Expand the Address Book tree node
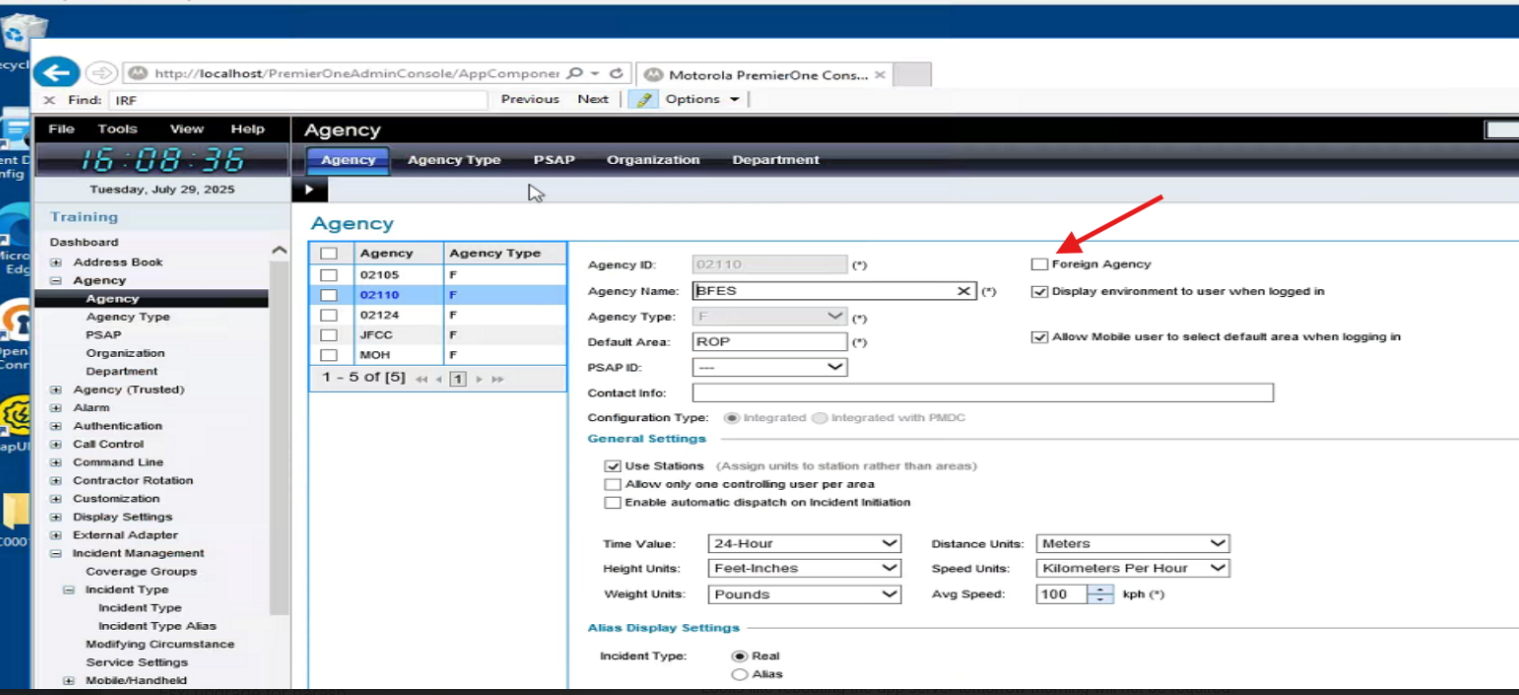 [x=56, y=262]
